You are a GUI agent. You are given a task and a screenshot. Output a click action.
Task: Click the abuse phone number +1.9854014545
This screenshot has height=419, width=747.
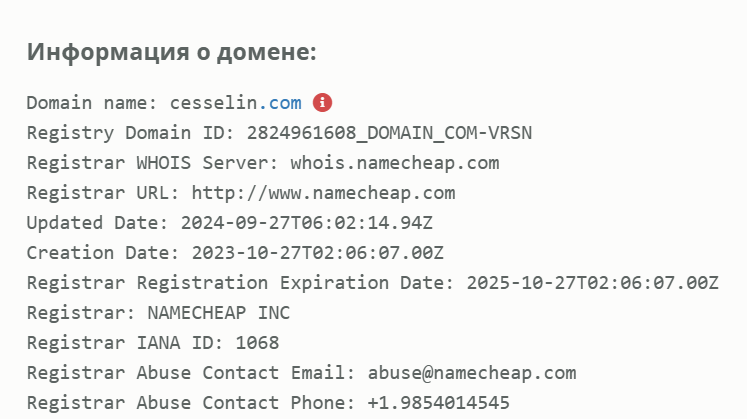coord(439,403)
